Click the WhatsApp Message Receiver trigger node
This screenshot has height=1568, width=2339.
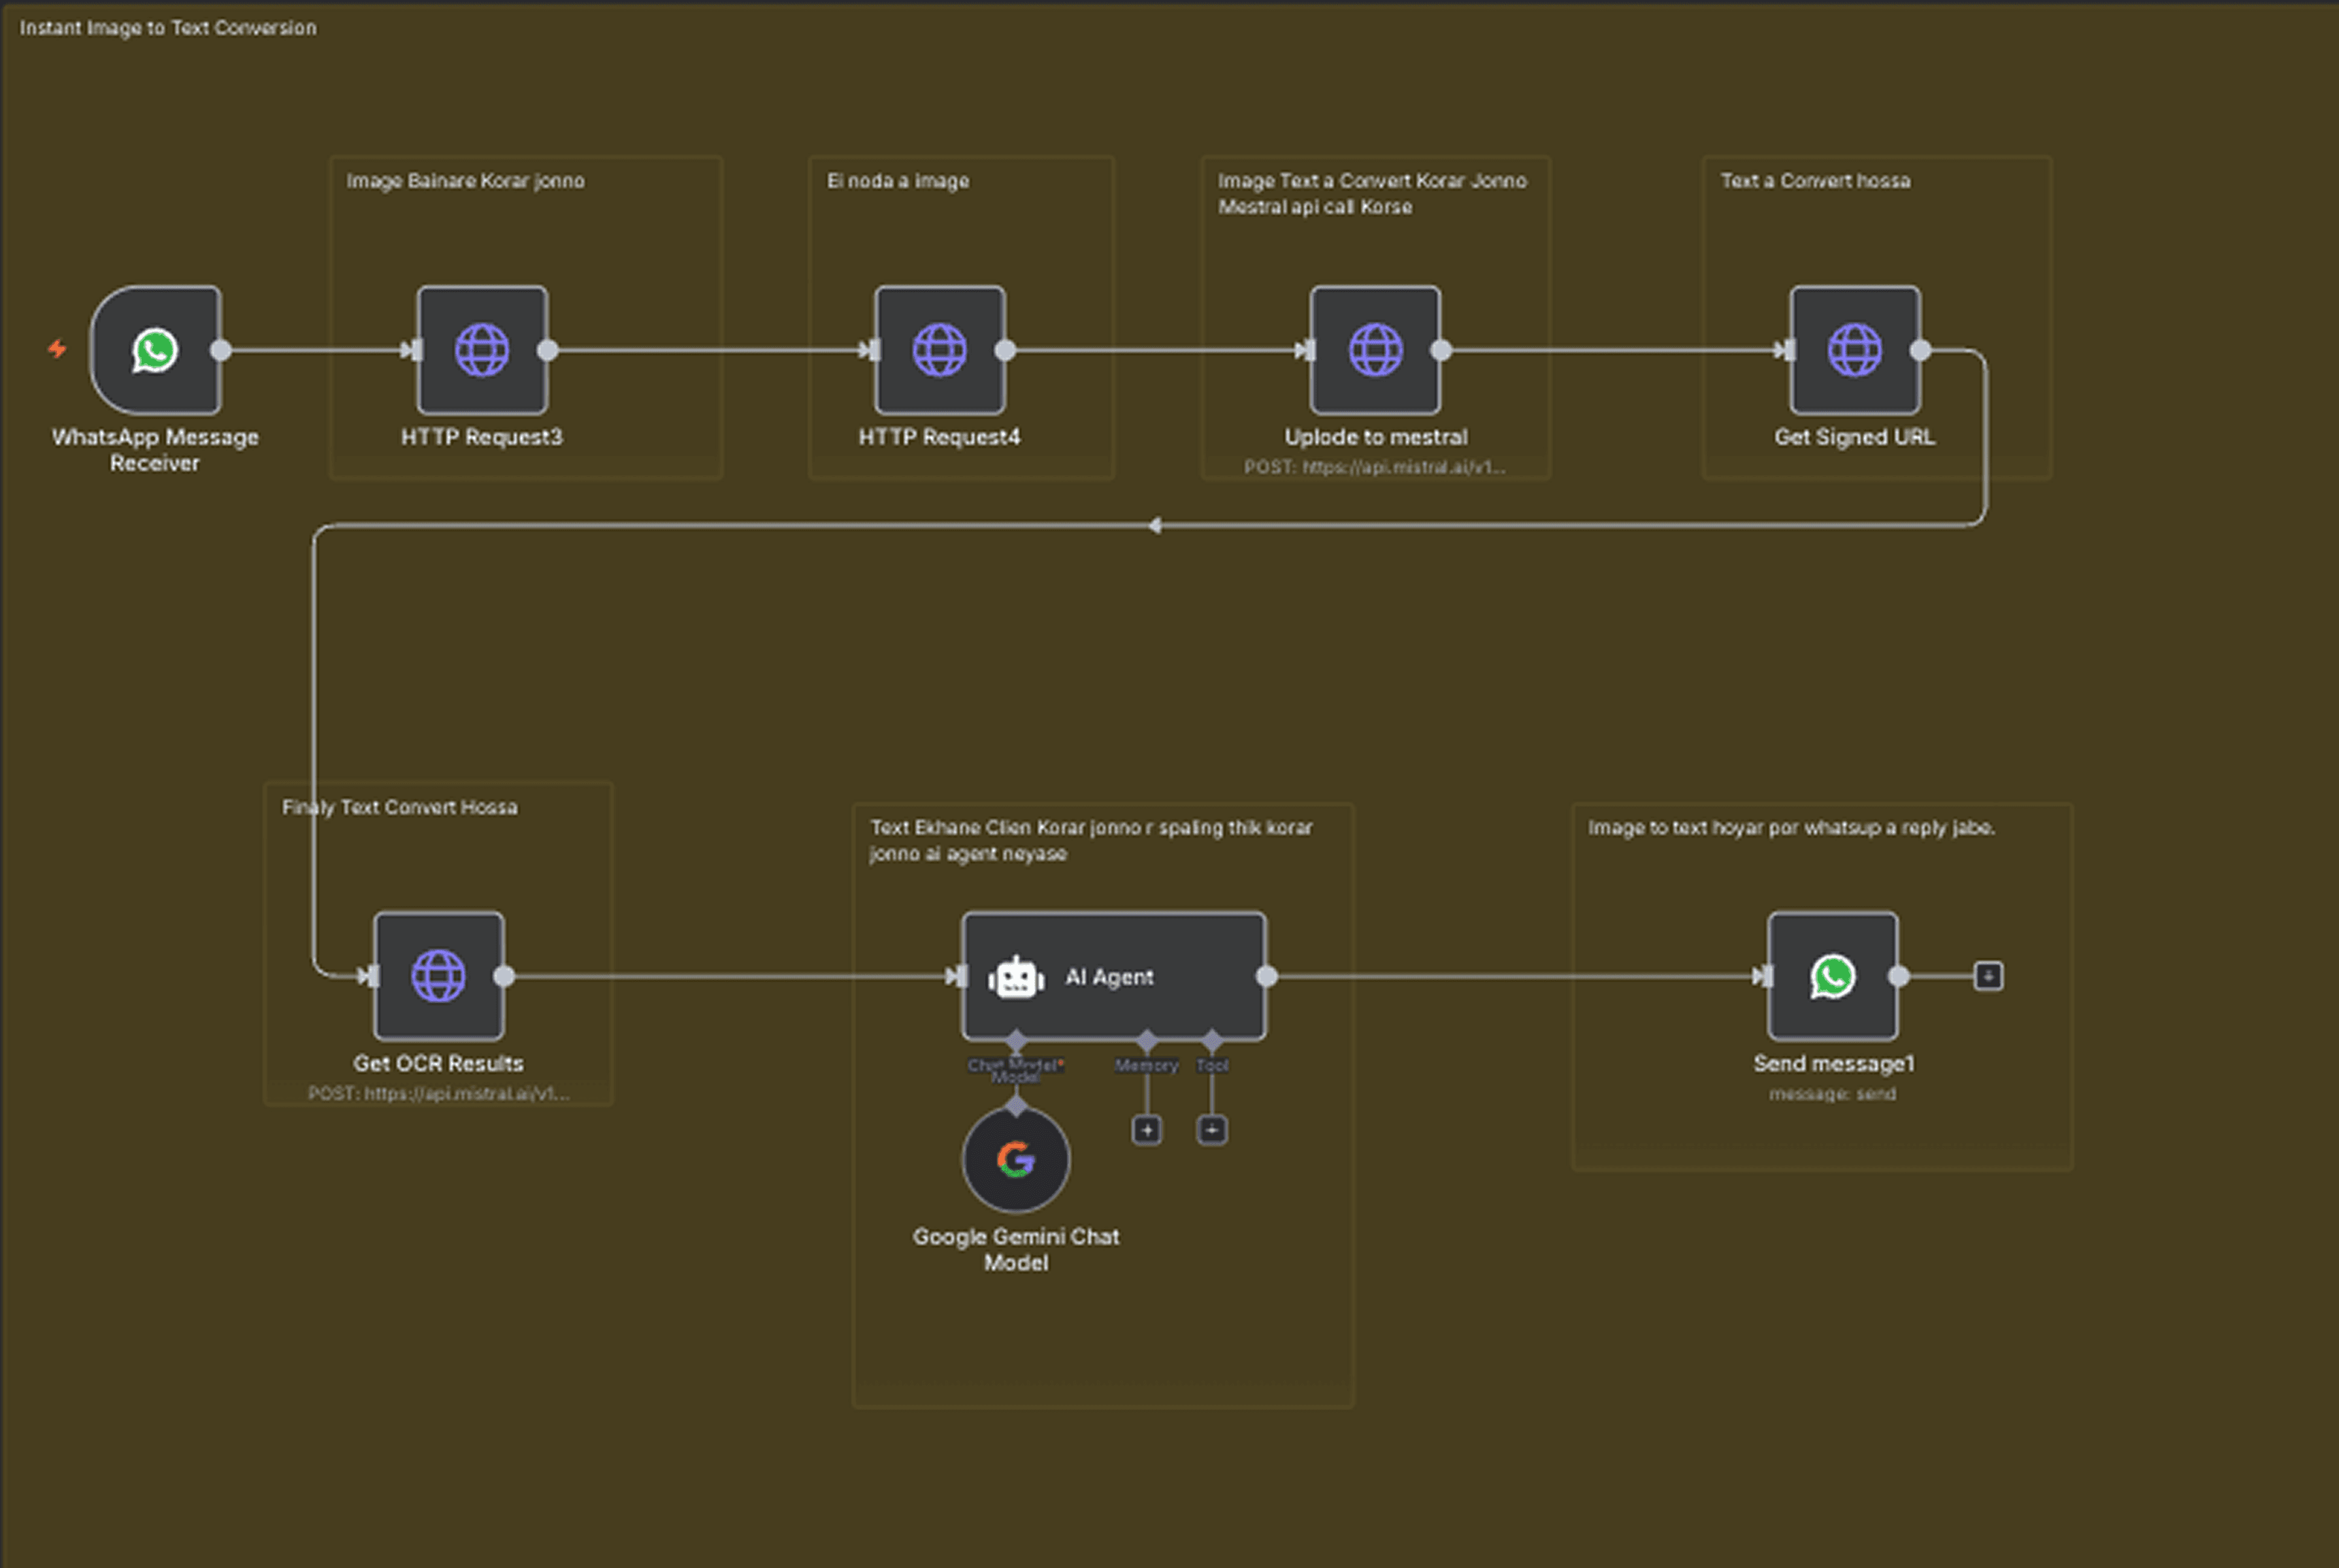tap(155, 350)
